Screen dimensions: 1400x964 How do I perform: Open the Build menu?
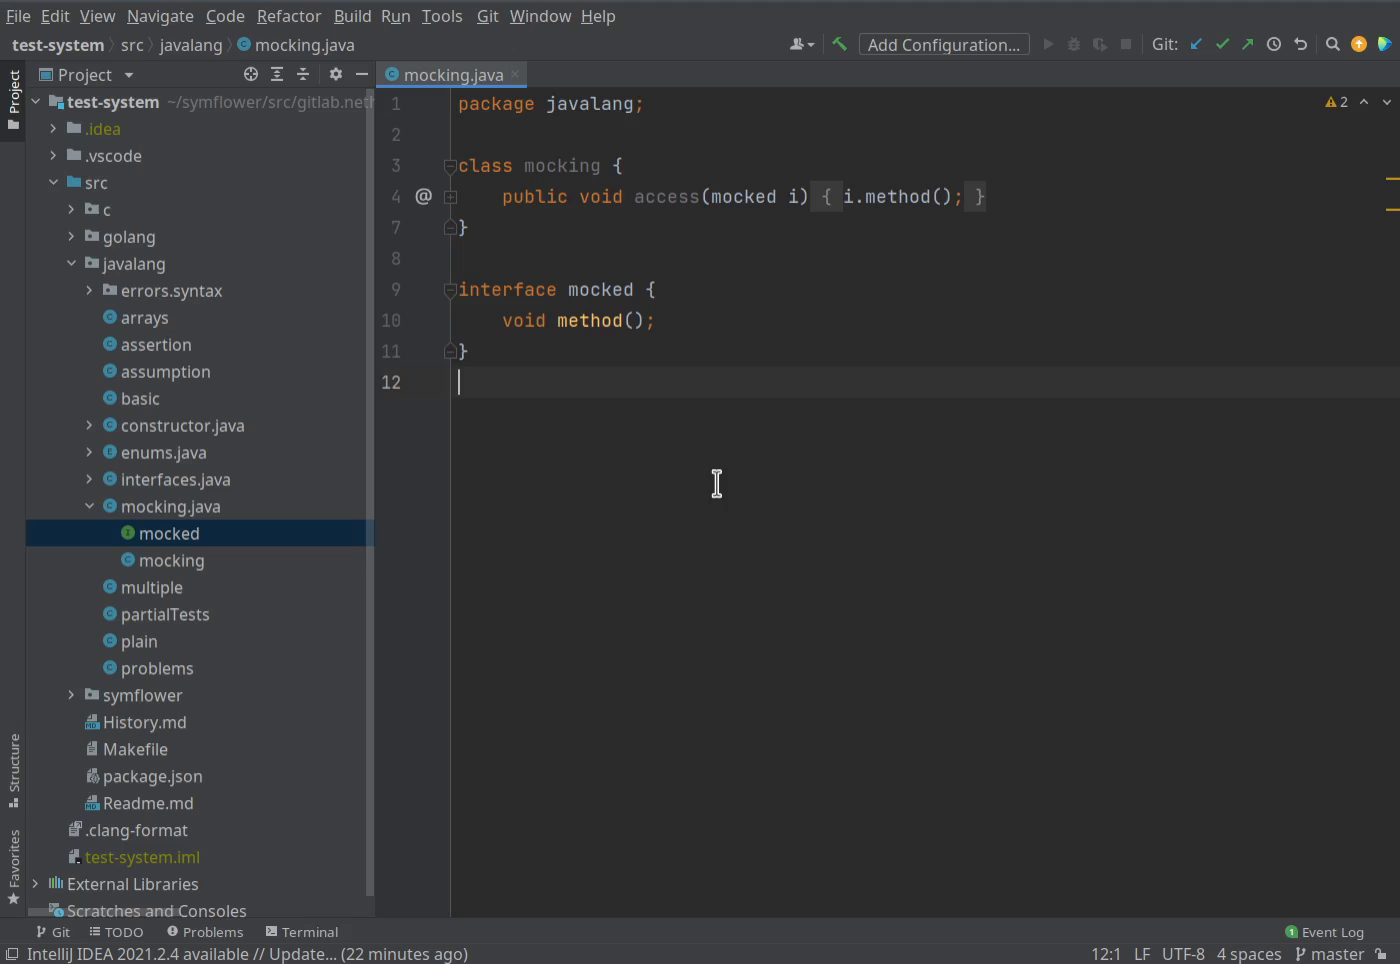pyautogui.click(x=352, y=16)
